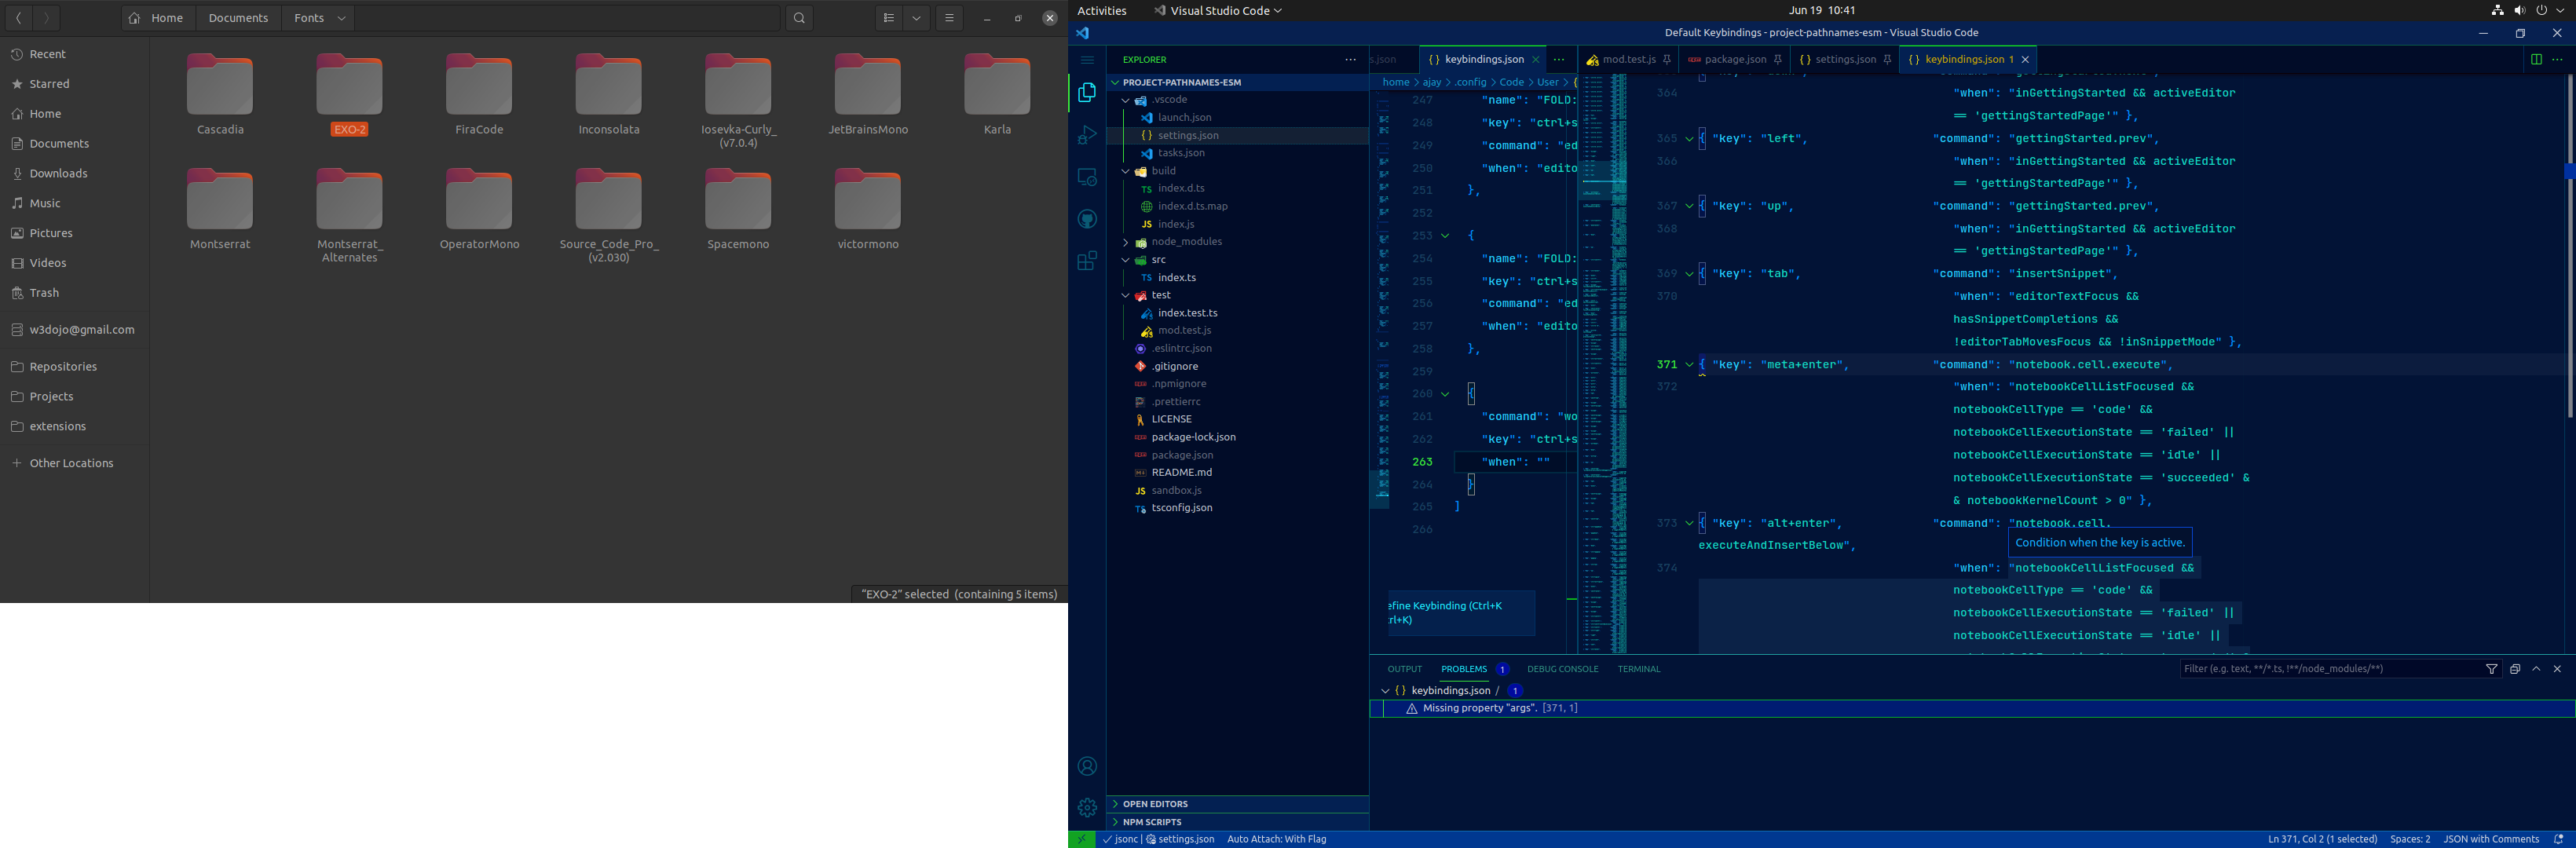The width and height of the screenshot is (2576, 848).
Task: Switch to the DEBUG CONSOLE tab
Action: pyautogui.click(x=1562, y=669)
